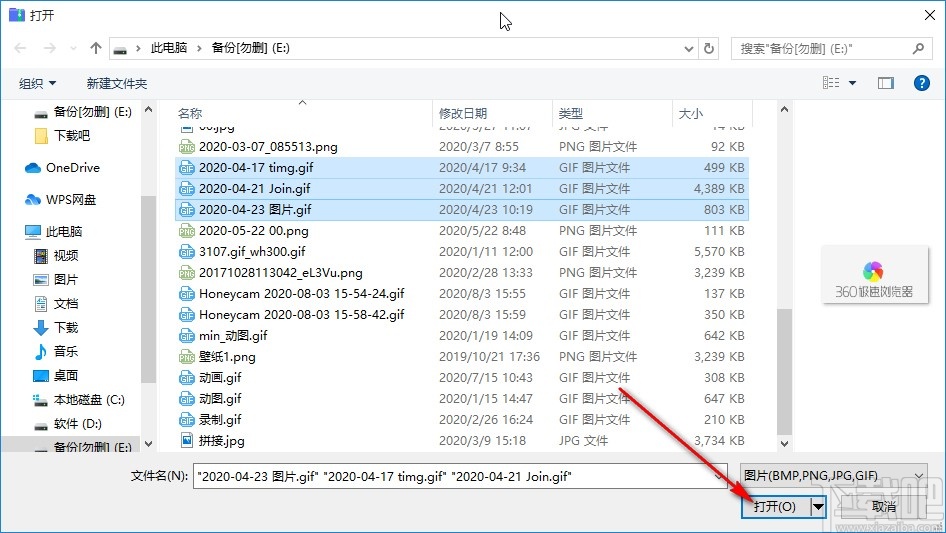Open the 组织 menu

click(x=37, y=83)
